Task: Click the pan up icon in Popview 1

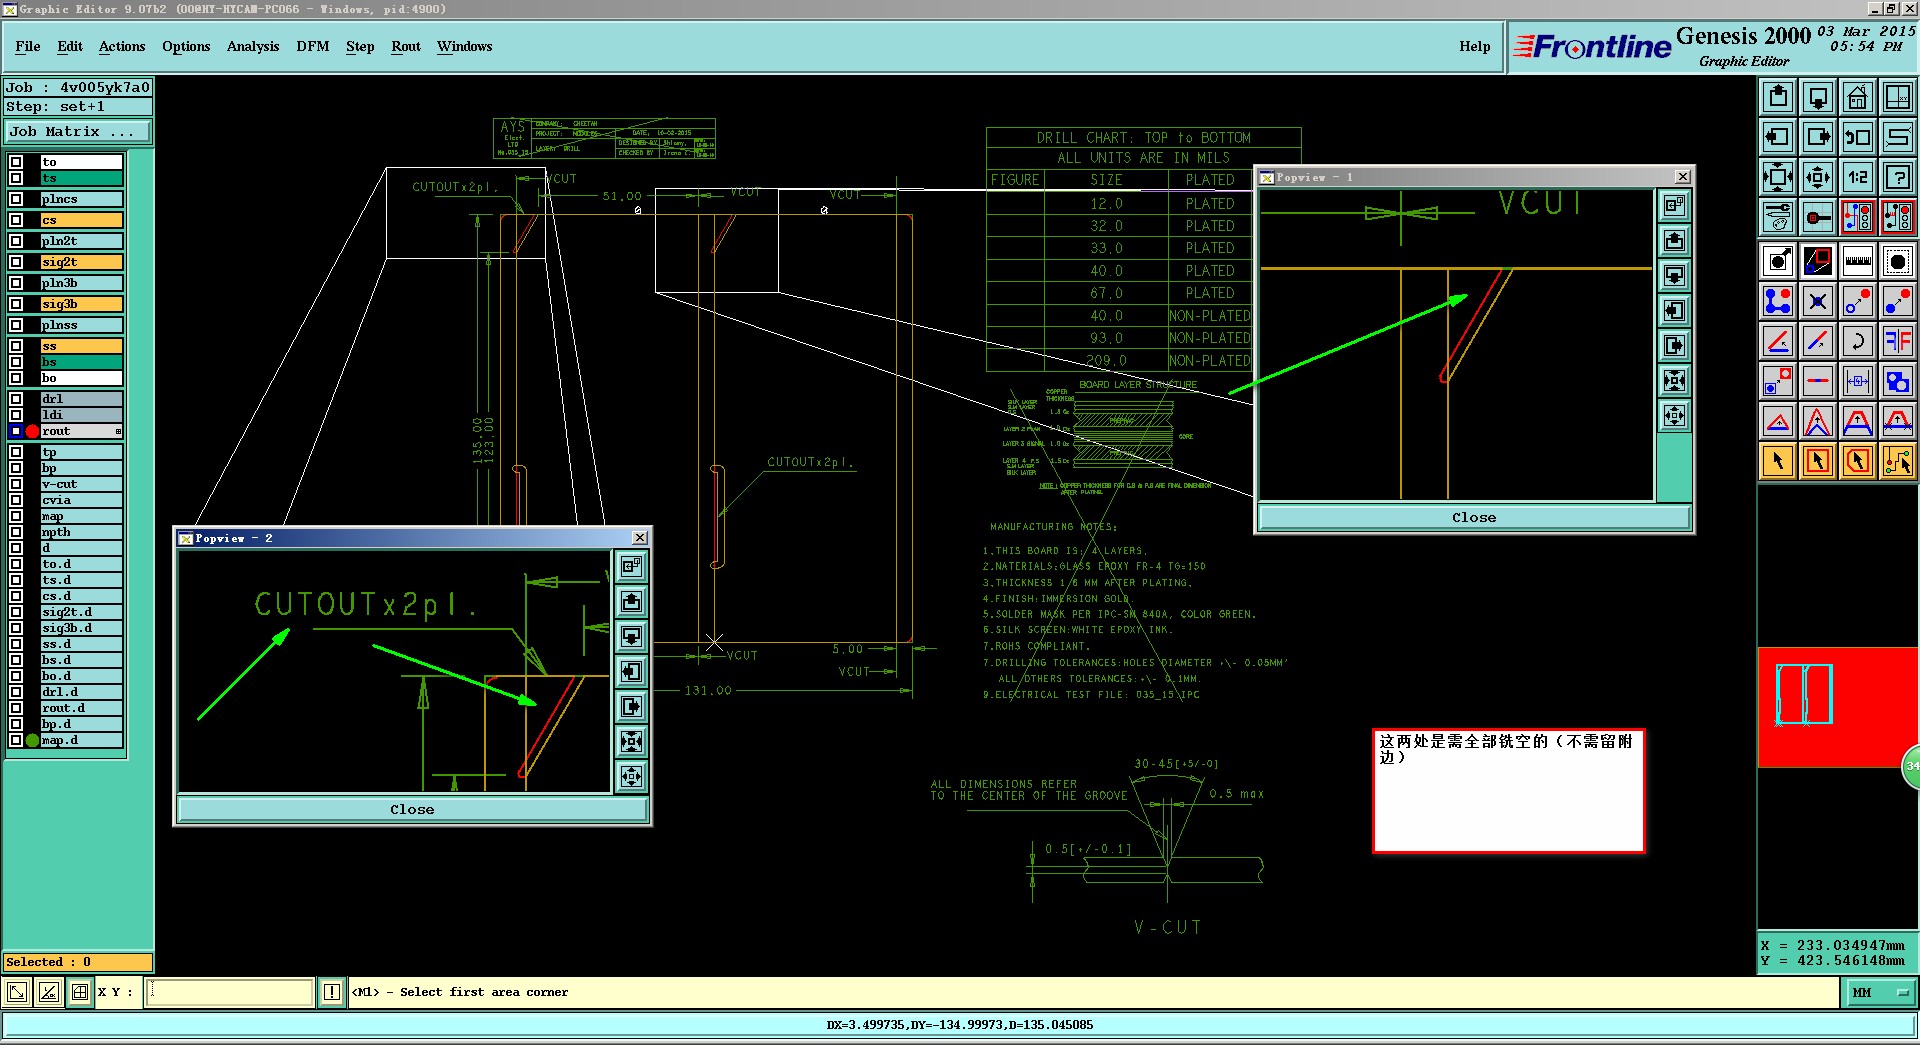Action: [x=1674, y=240]
